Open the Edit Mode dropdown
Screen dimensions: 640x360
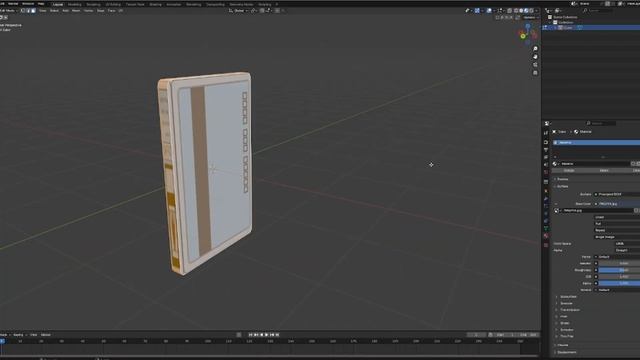(8, 11)
